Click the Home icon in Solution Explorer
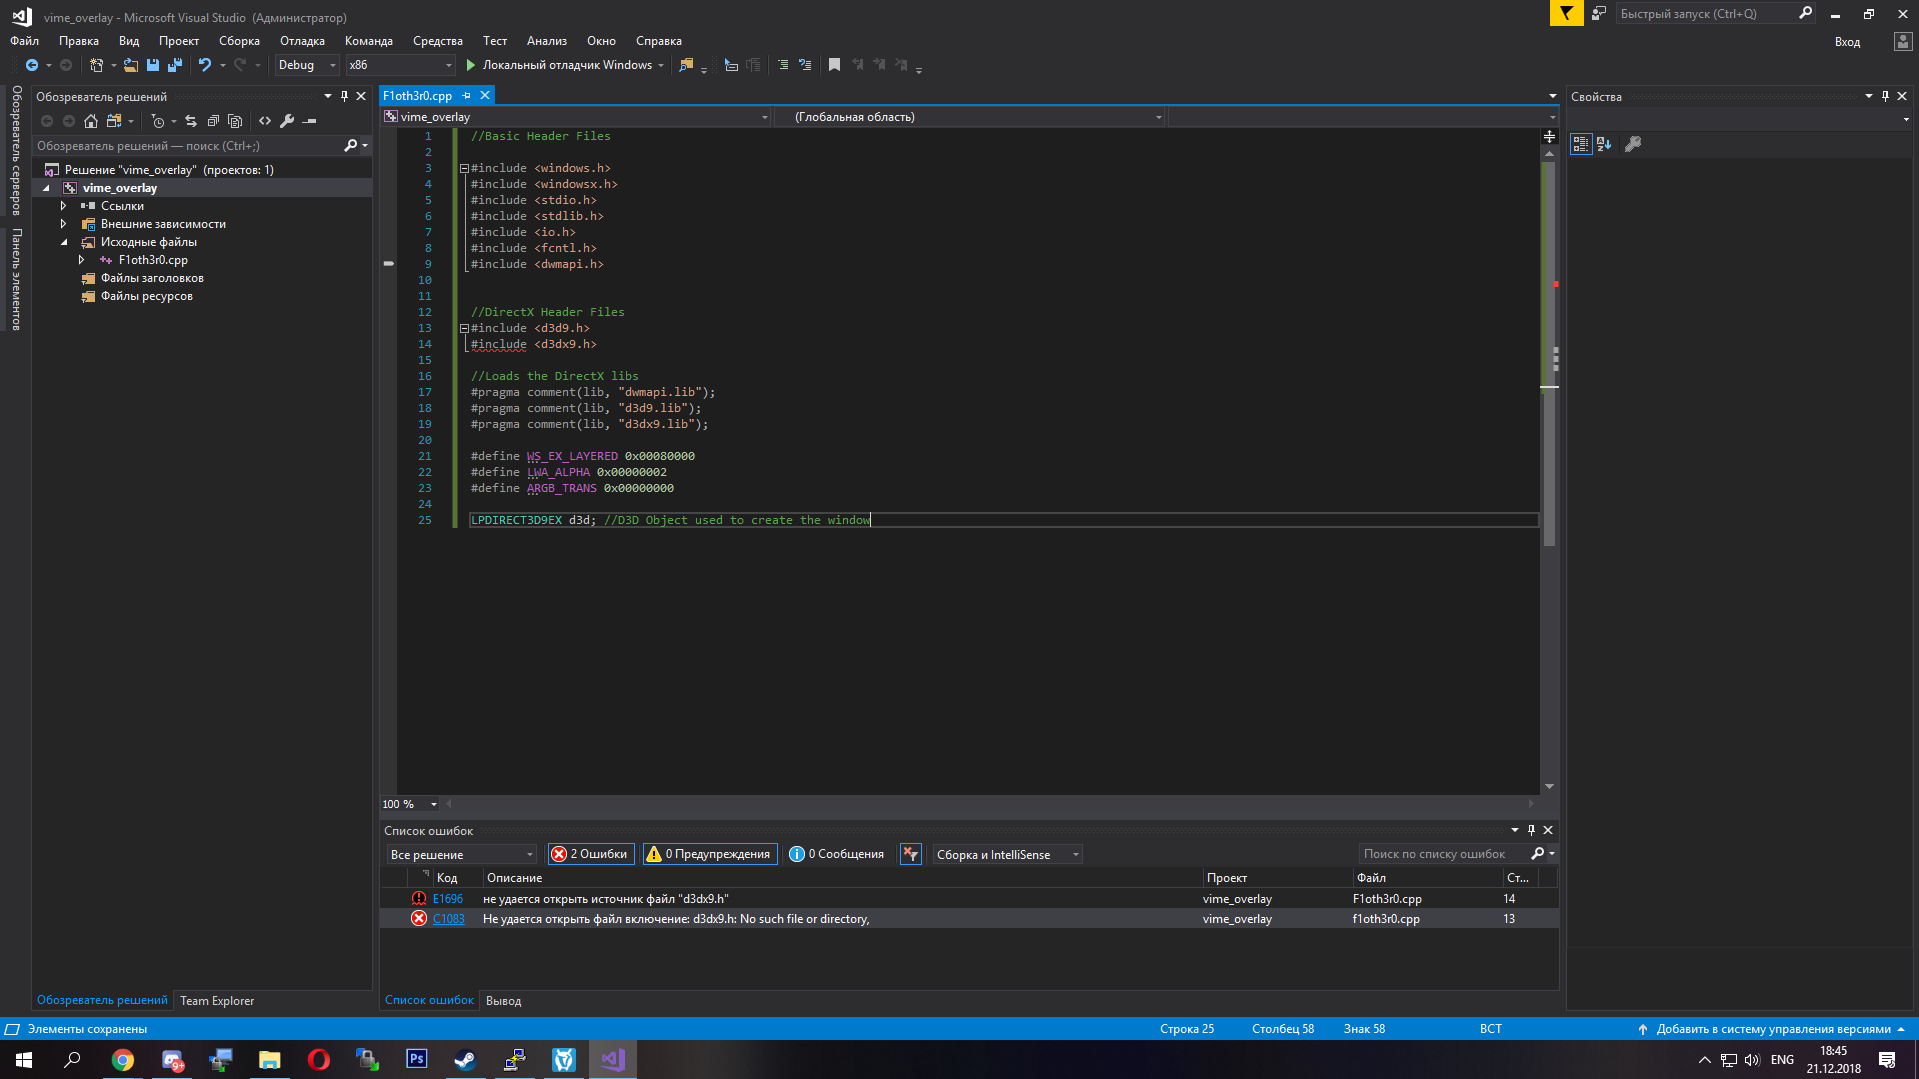The width and height of the screenshot is (1919, 1079). 91,121
